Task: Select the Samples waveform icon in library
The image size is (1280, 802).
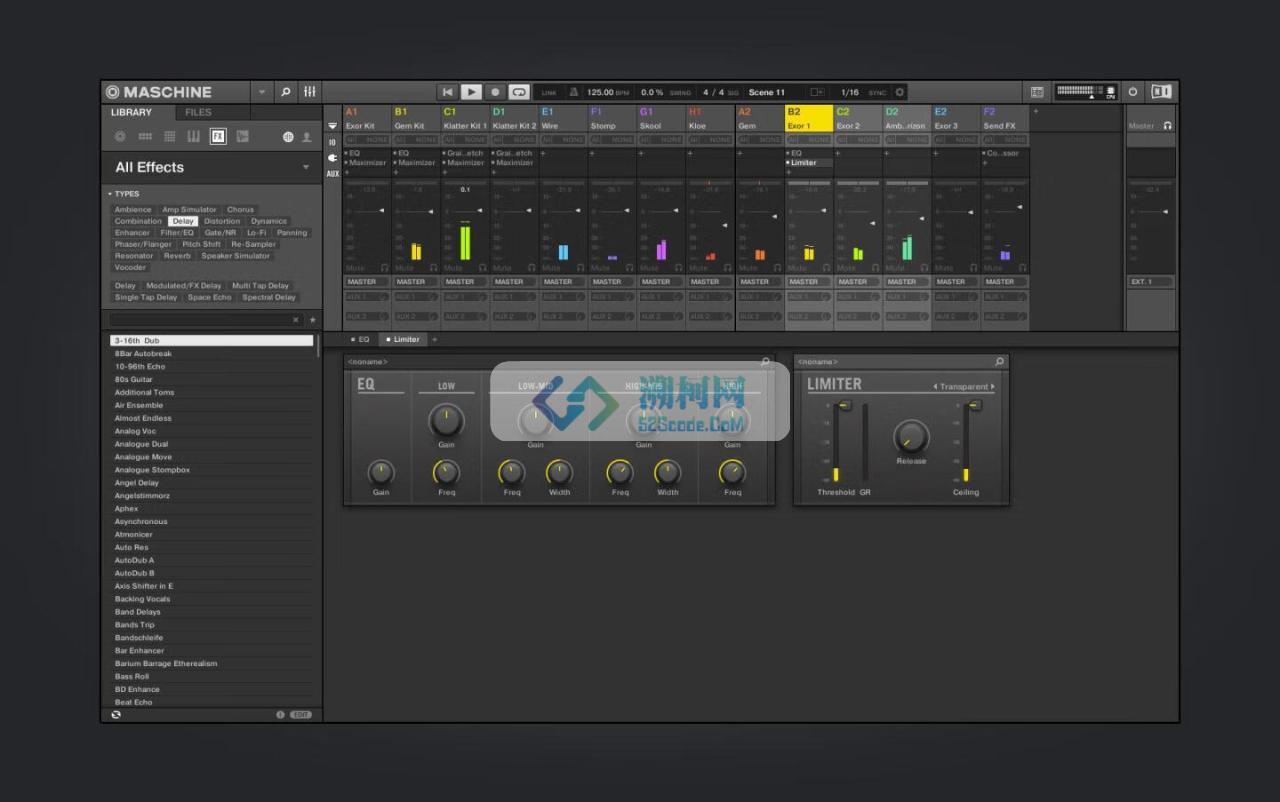Action: pos(241,137)
